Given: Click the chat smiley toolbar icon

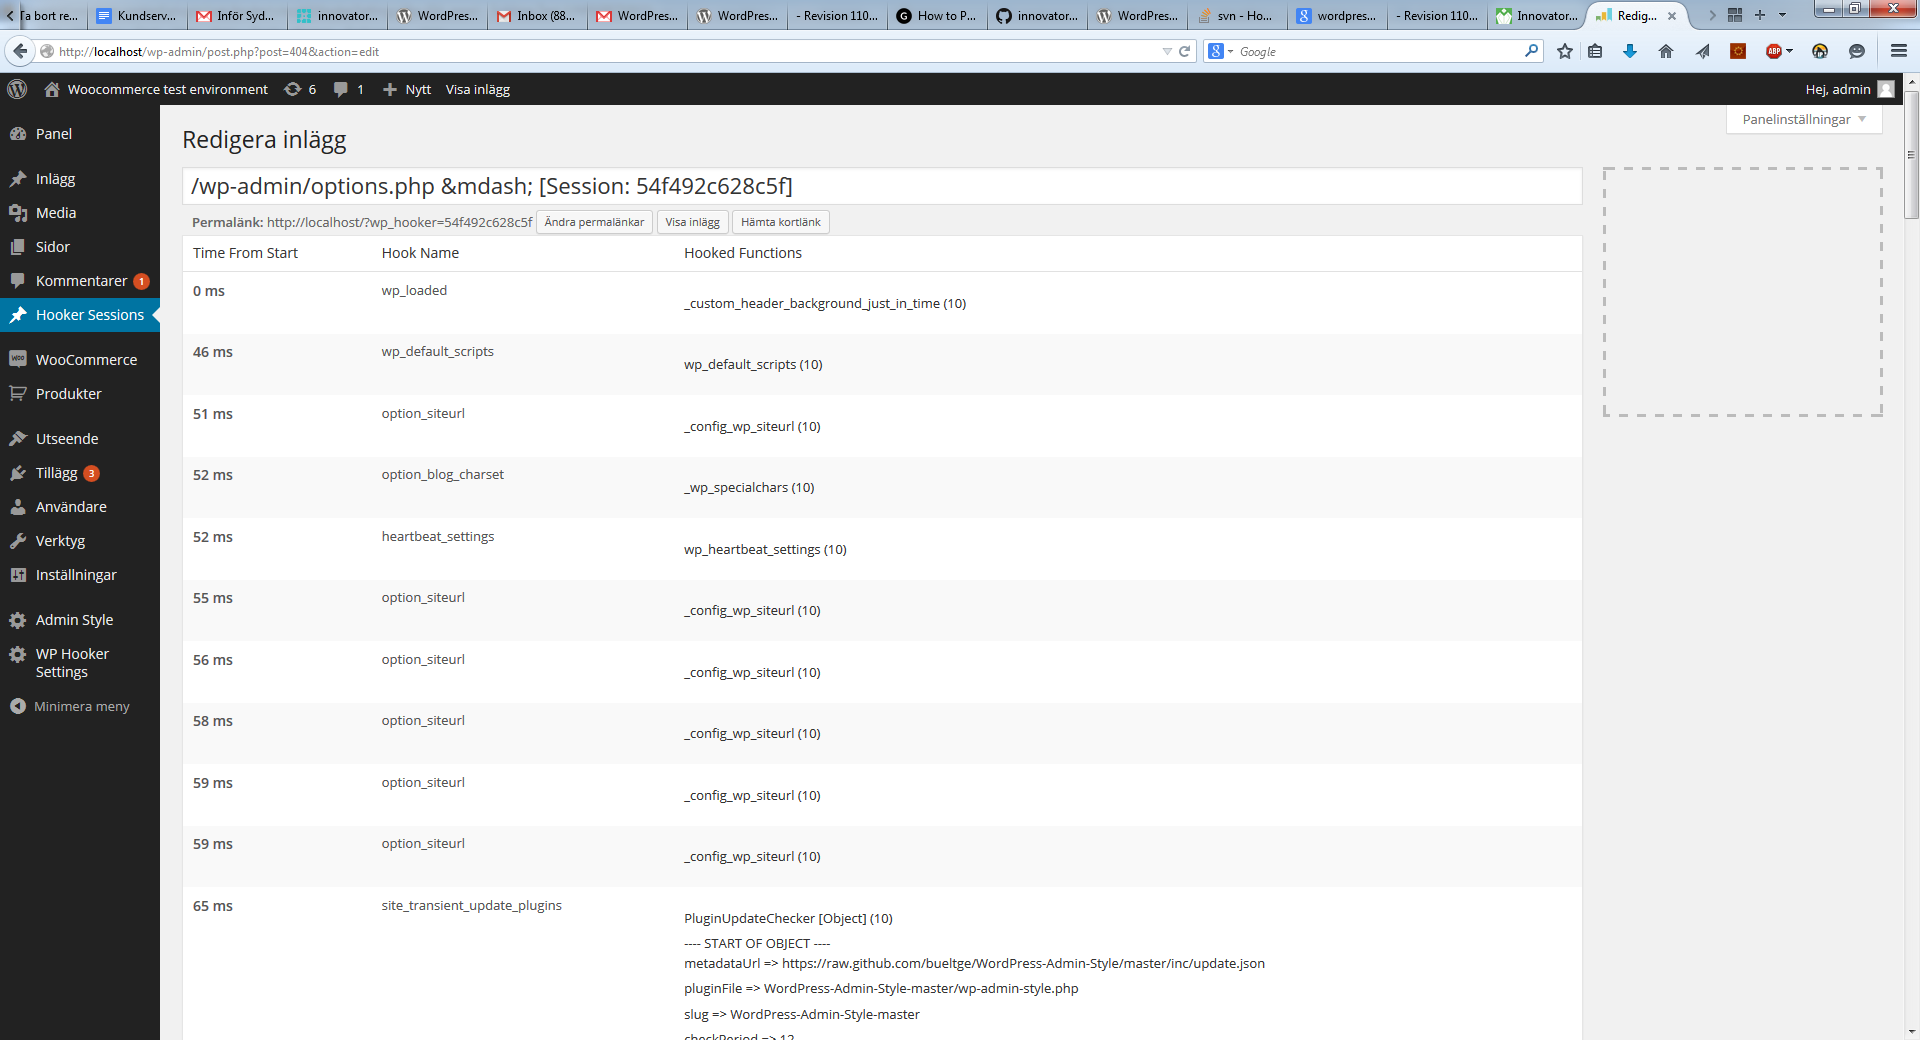Looking at the screenshot, I should point(1857,51).
